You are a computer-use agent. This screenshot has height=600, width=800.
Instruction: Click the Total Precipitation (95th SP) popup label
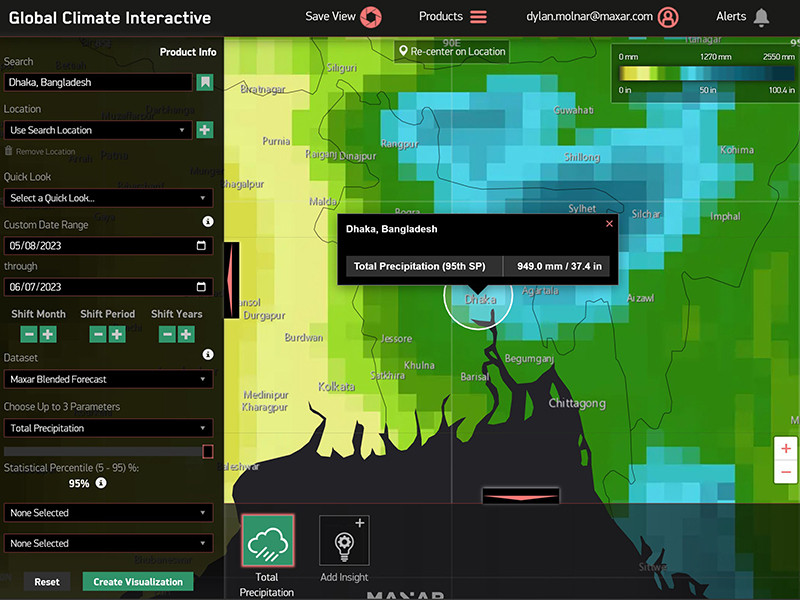click(x=419, y=266)
